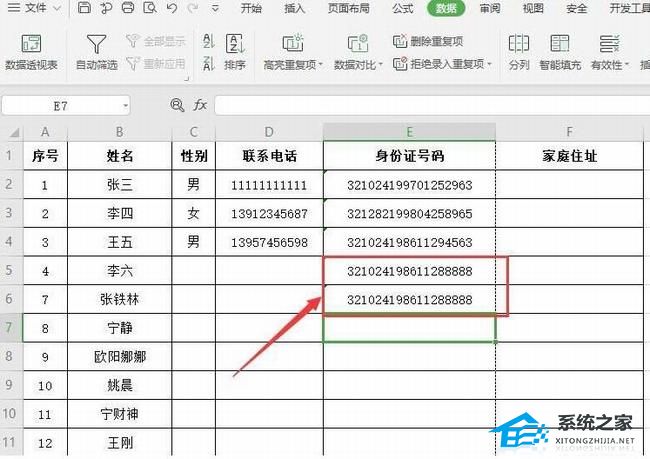The image size is (650, 459).
Task: Expand the quick access toolbar dropdown
Action: pyautogui.click(x=215, y=7)
